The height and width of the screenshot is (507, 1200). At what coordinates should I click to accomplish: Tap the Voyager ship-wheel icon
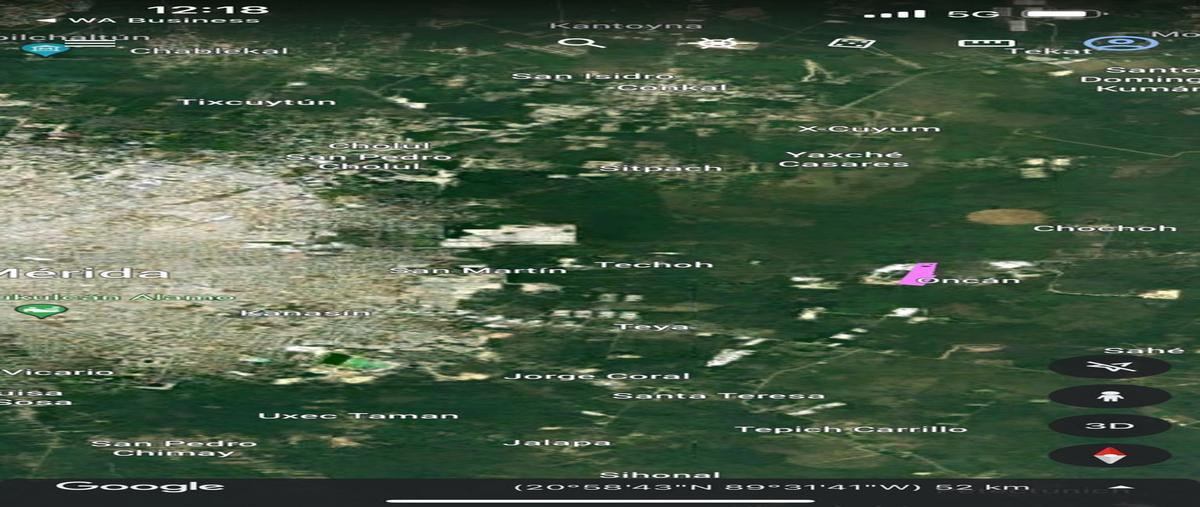[x=717, y=43]
